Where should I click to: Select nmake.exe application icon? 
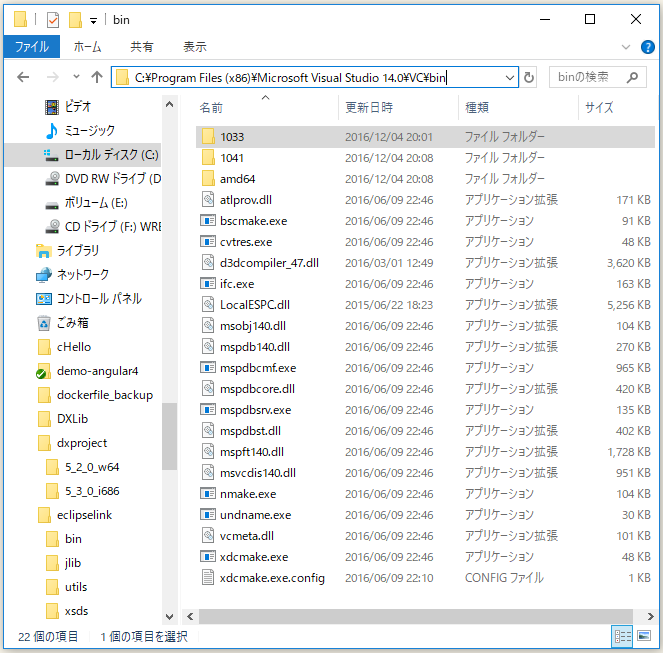(x=208, y=494)
